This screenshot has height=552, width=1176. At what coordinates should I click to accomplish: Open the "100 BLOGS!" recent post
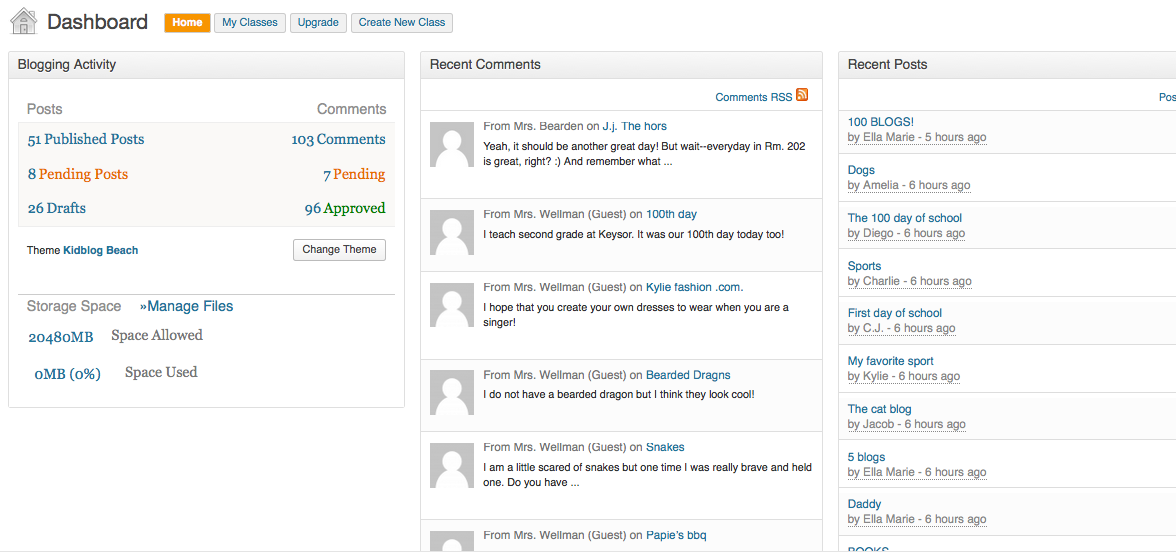[x=881, y=122]
